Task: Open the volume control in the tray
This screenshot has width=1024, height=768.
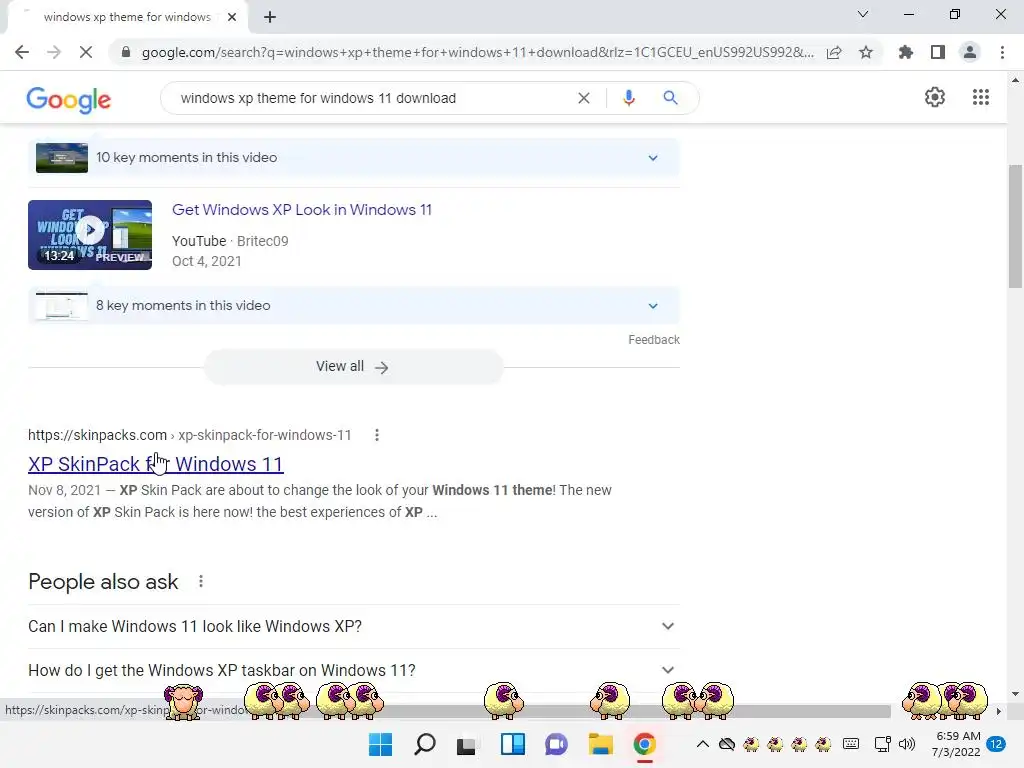Action: pos(907,744)
